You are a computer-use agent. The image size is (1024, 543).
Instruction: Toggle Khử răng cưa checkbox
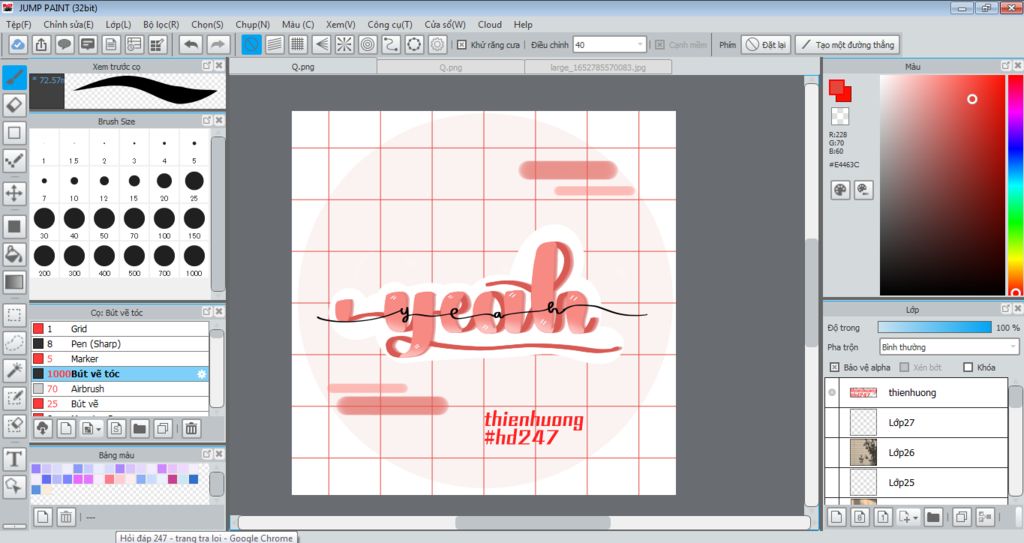pos(462,45)
